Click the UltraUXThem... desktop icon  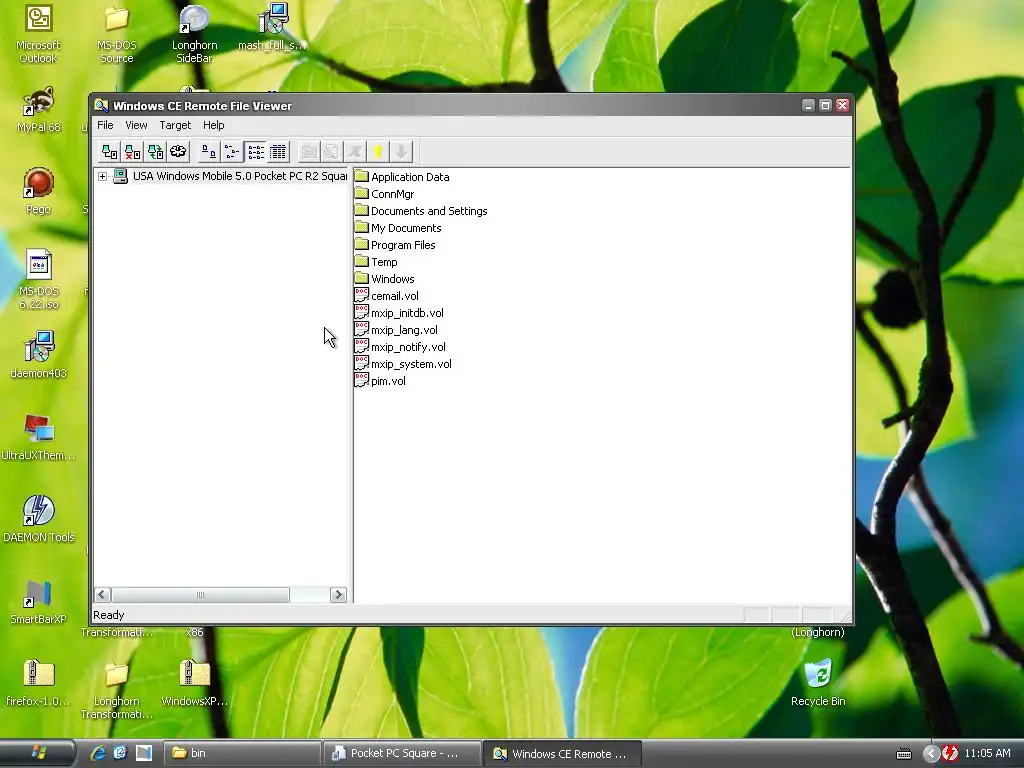point(39,437)
